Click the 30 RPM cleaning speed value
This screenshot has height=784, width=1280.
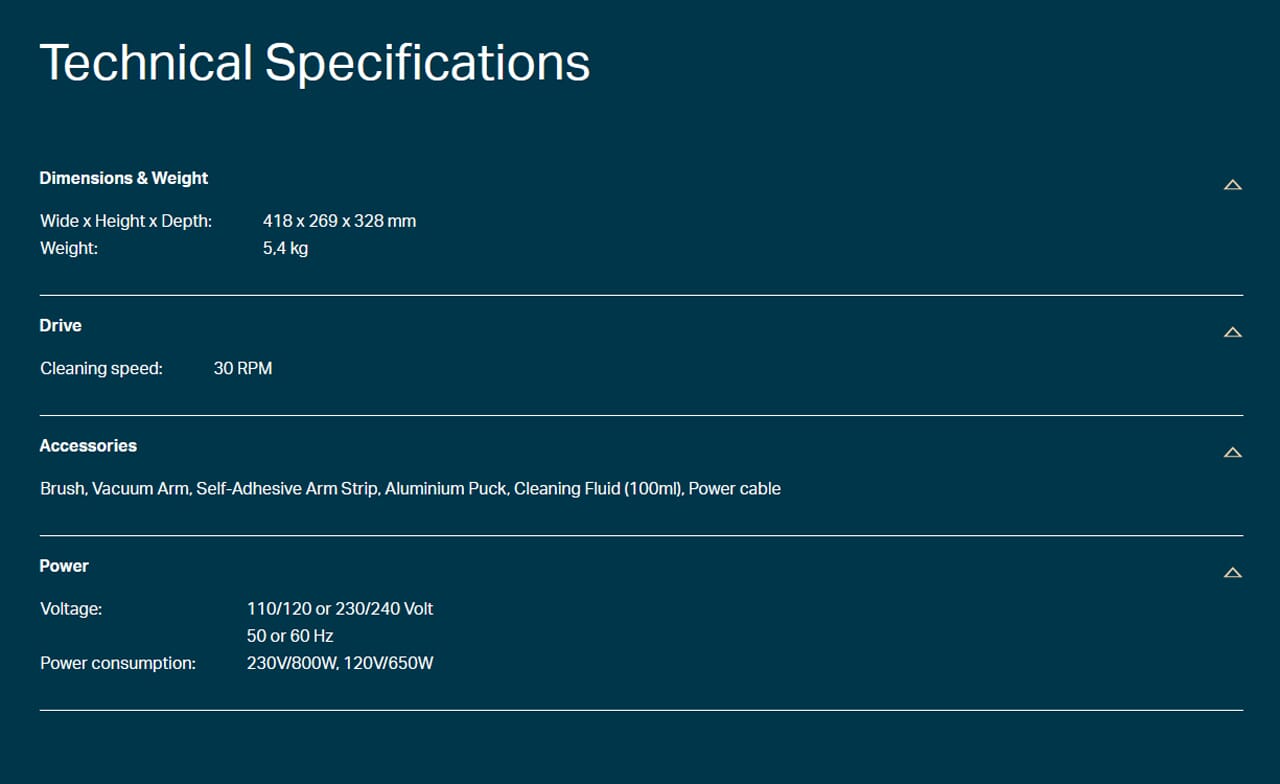[x=243, y=369]
